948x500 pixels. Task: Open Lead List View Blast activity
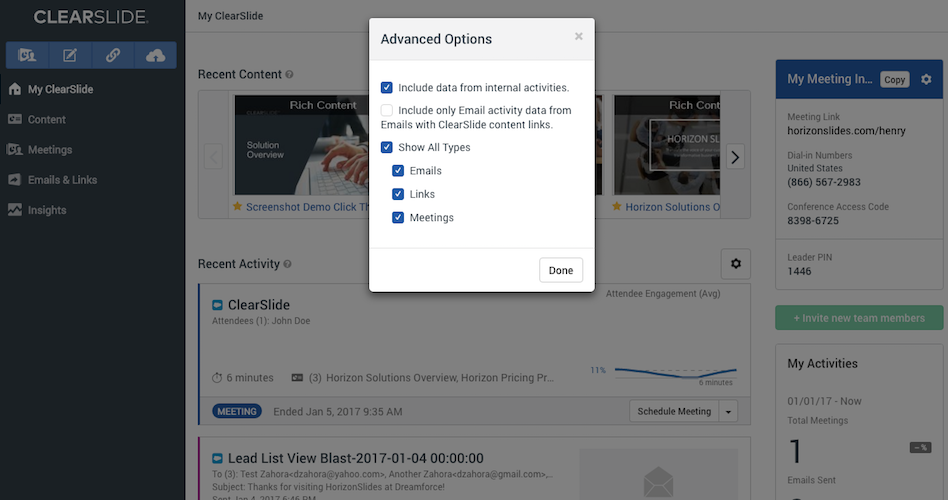pyautogui.click(x=356, y=458)
